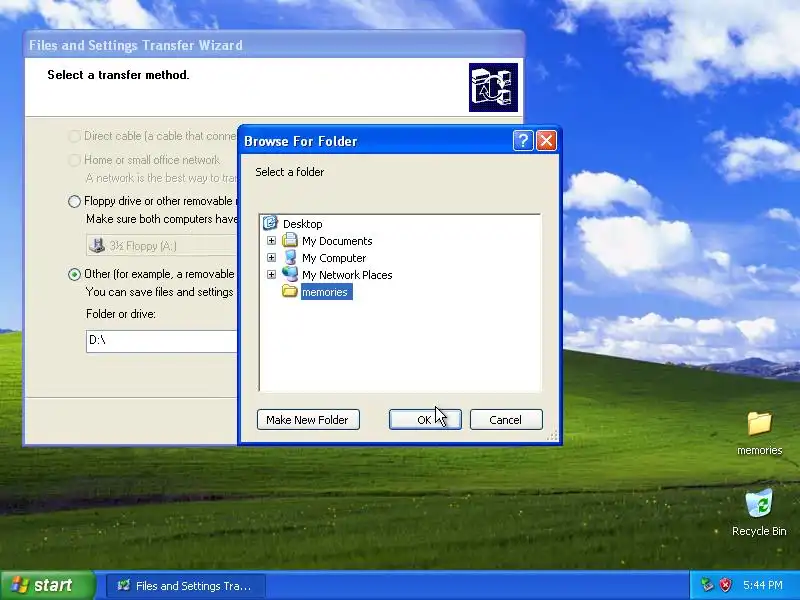The width and height of the screenshot is (800, 600).
Task: Click the 5:44 PM clock
Action: click(763, 585)
